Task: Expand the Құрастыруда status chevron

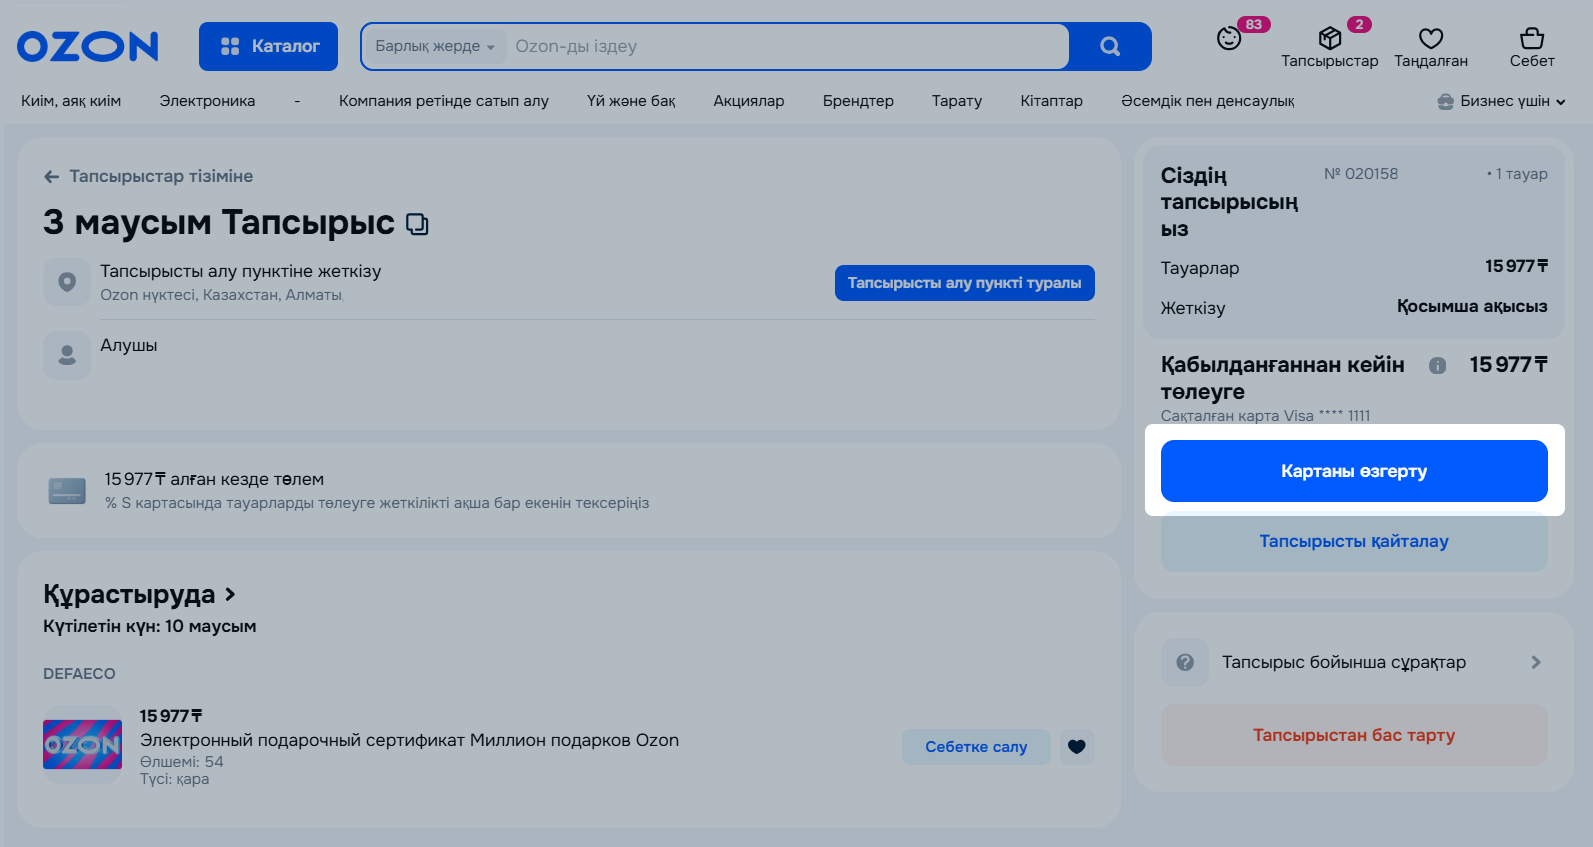Action: pos(230,594)
